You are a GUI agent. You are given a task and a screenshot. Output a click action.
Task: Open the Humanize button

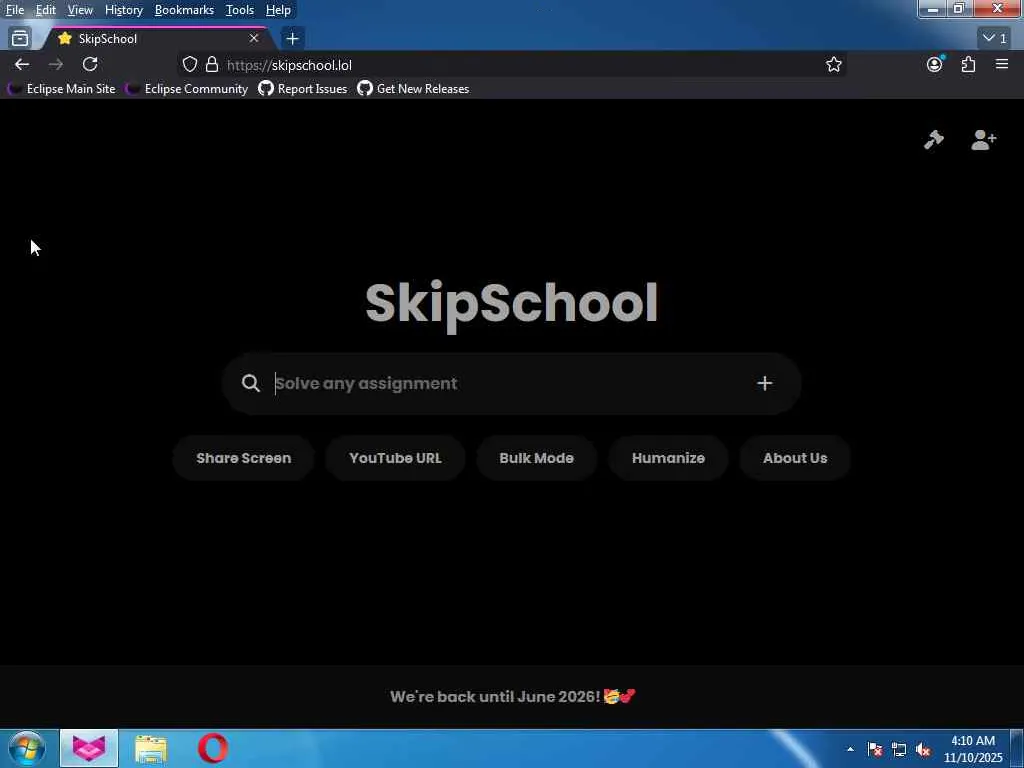pos(668,458)
